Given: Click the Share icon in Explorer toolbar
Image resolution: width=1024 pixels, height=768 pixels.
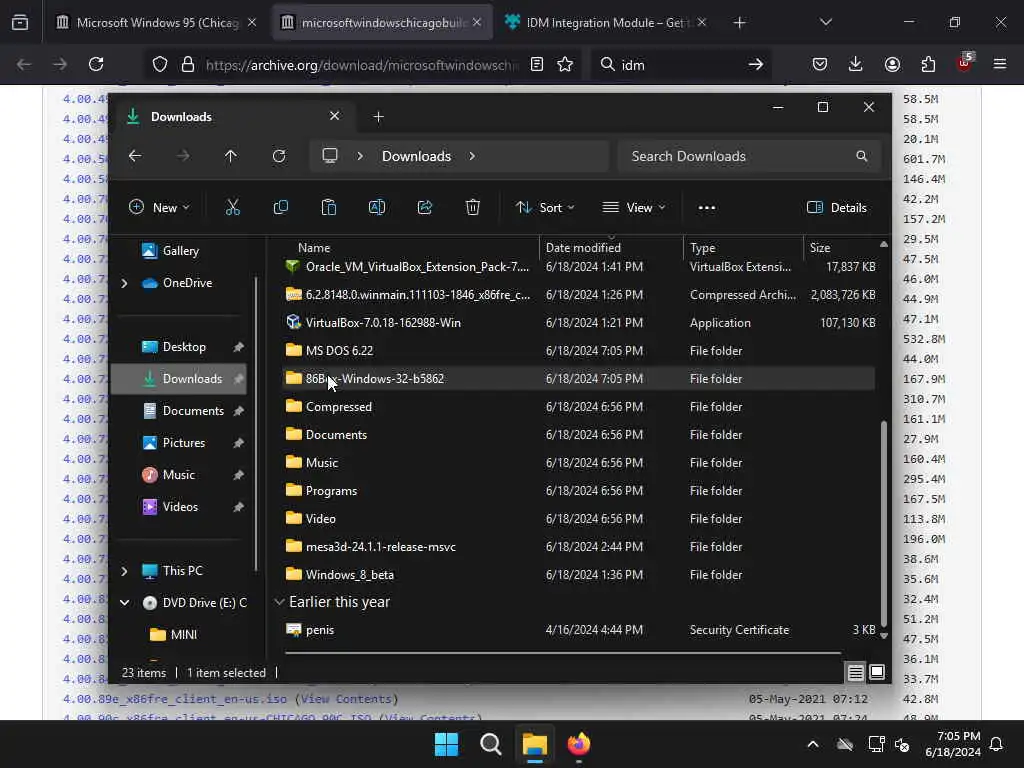Looking at the screenshot, I should click(x=424, y=208).
